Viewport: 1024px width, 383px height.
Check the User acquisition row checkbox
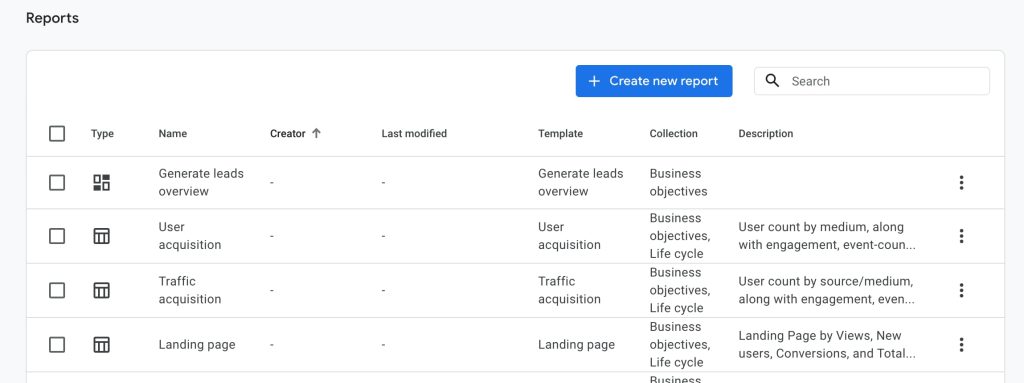click(x=57, y=236)
